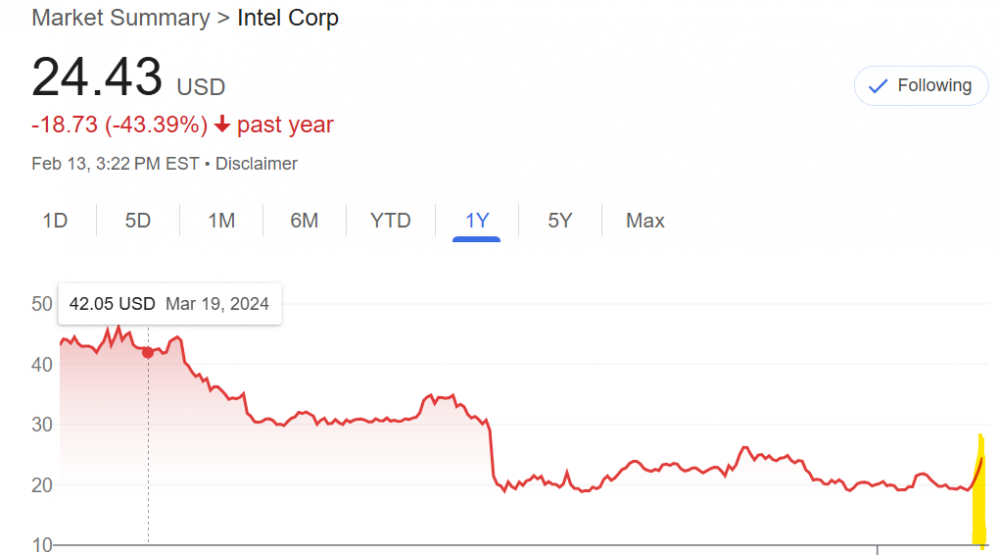The height and width of the screenshot is (555, 1000).
Task: Switch to the 5Y range tab
Action: coord(560,220)
